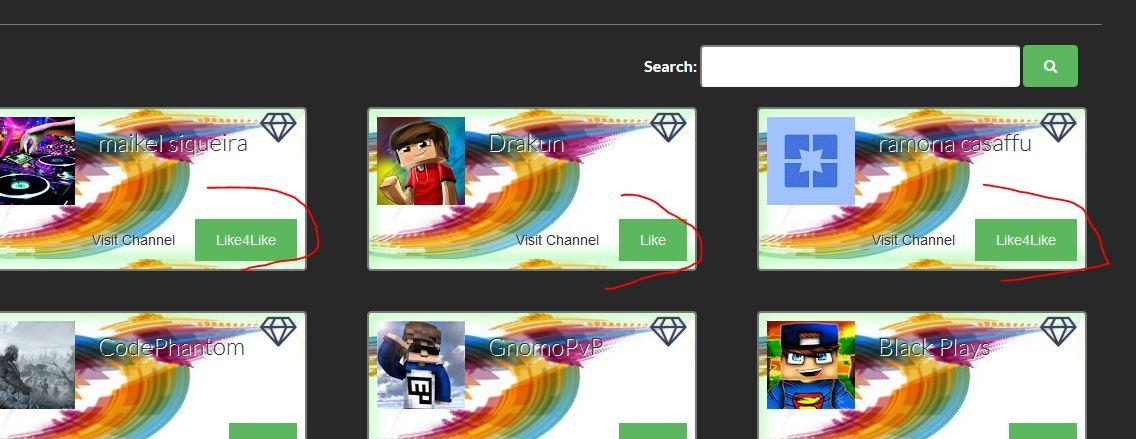Click diamond icon on ramona casaffu card
Screen dimensions: 1136x439
pyautogui.click(x=1058, y=127)
